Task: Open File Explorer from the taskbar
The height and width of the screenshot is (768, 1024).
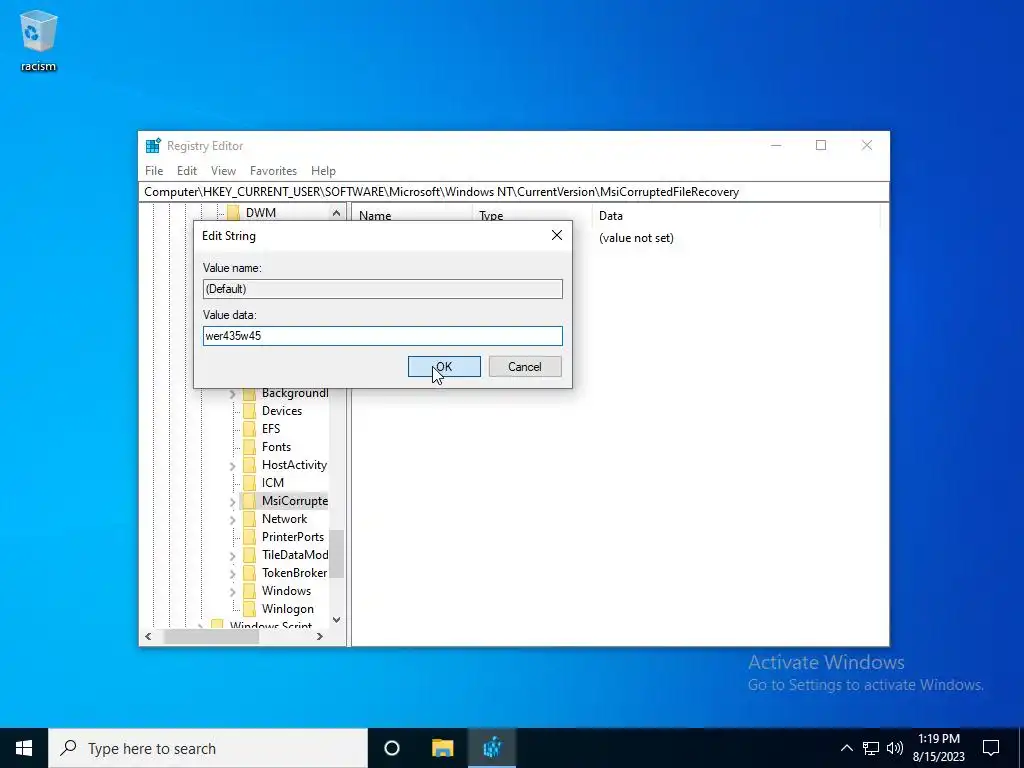Action: click(443, 748)
